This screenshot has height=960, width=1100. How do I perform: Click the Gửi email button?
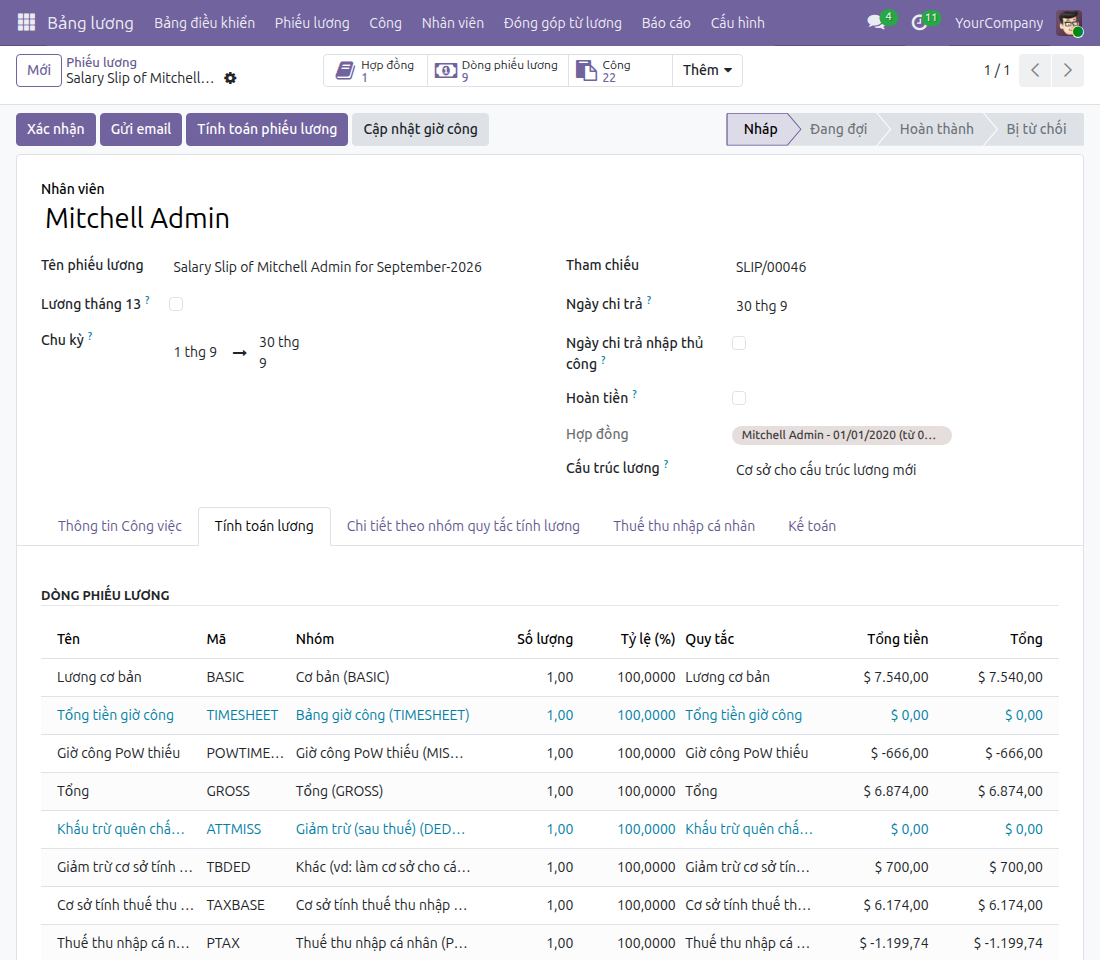pyautogui.click(x=141, y=129)
